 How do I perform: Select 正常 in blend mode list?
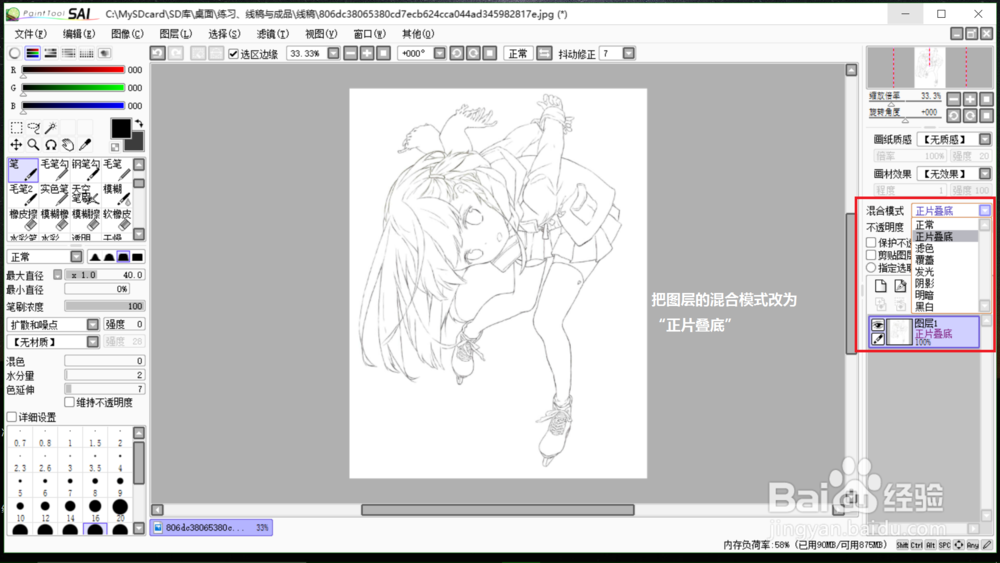(x=945, y=225)
